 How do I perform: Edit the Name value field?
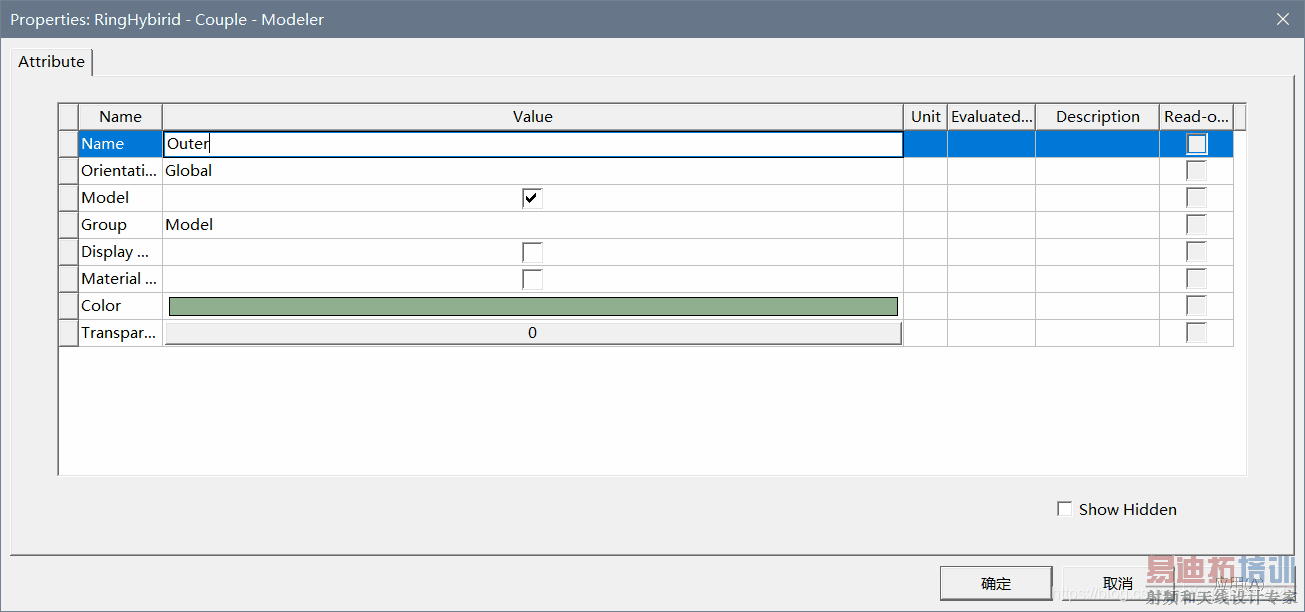click(532, 144)
